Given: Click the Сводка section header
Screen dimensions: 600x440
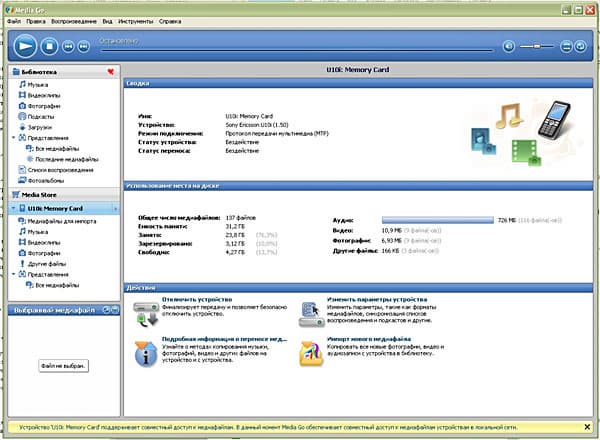Looking at the screenshot, I should pos(358,83).
